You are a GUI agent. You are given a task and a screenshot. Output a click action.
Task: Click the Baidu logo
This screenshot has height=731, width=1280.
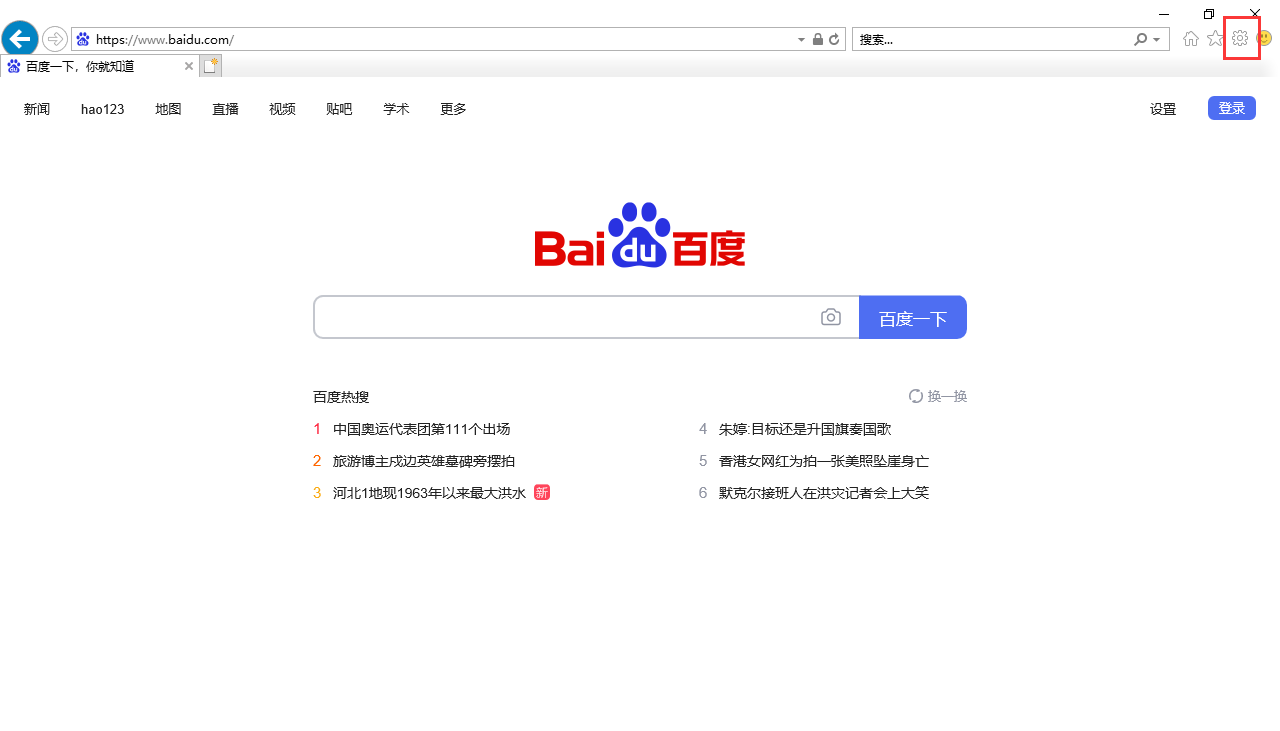[x=640, y=235]
